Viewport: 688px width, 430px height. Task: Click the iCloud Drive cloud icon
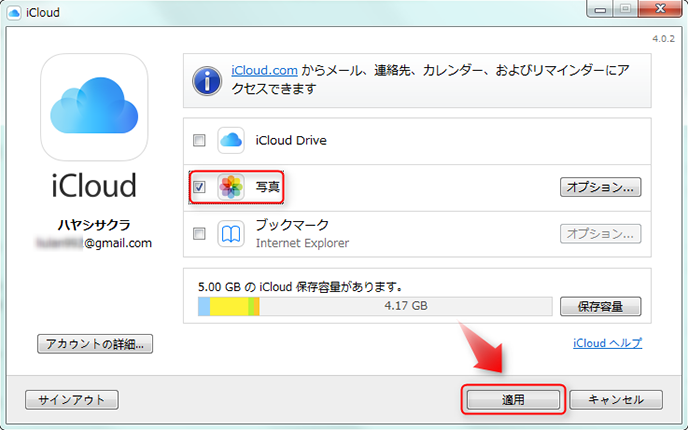tap(231, 140)
